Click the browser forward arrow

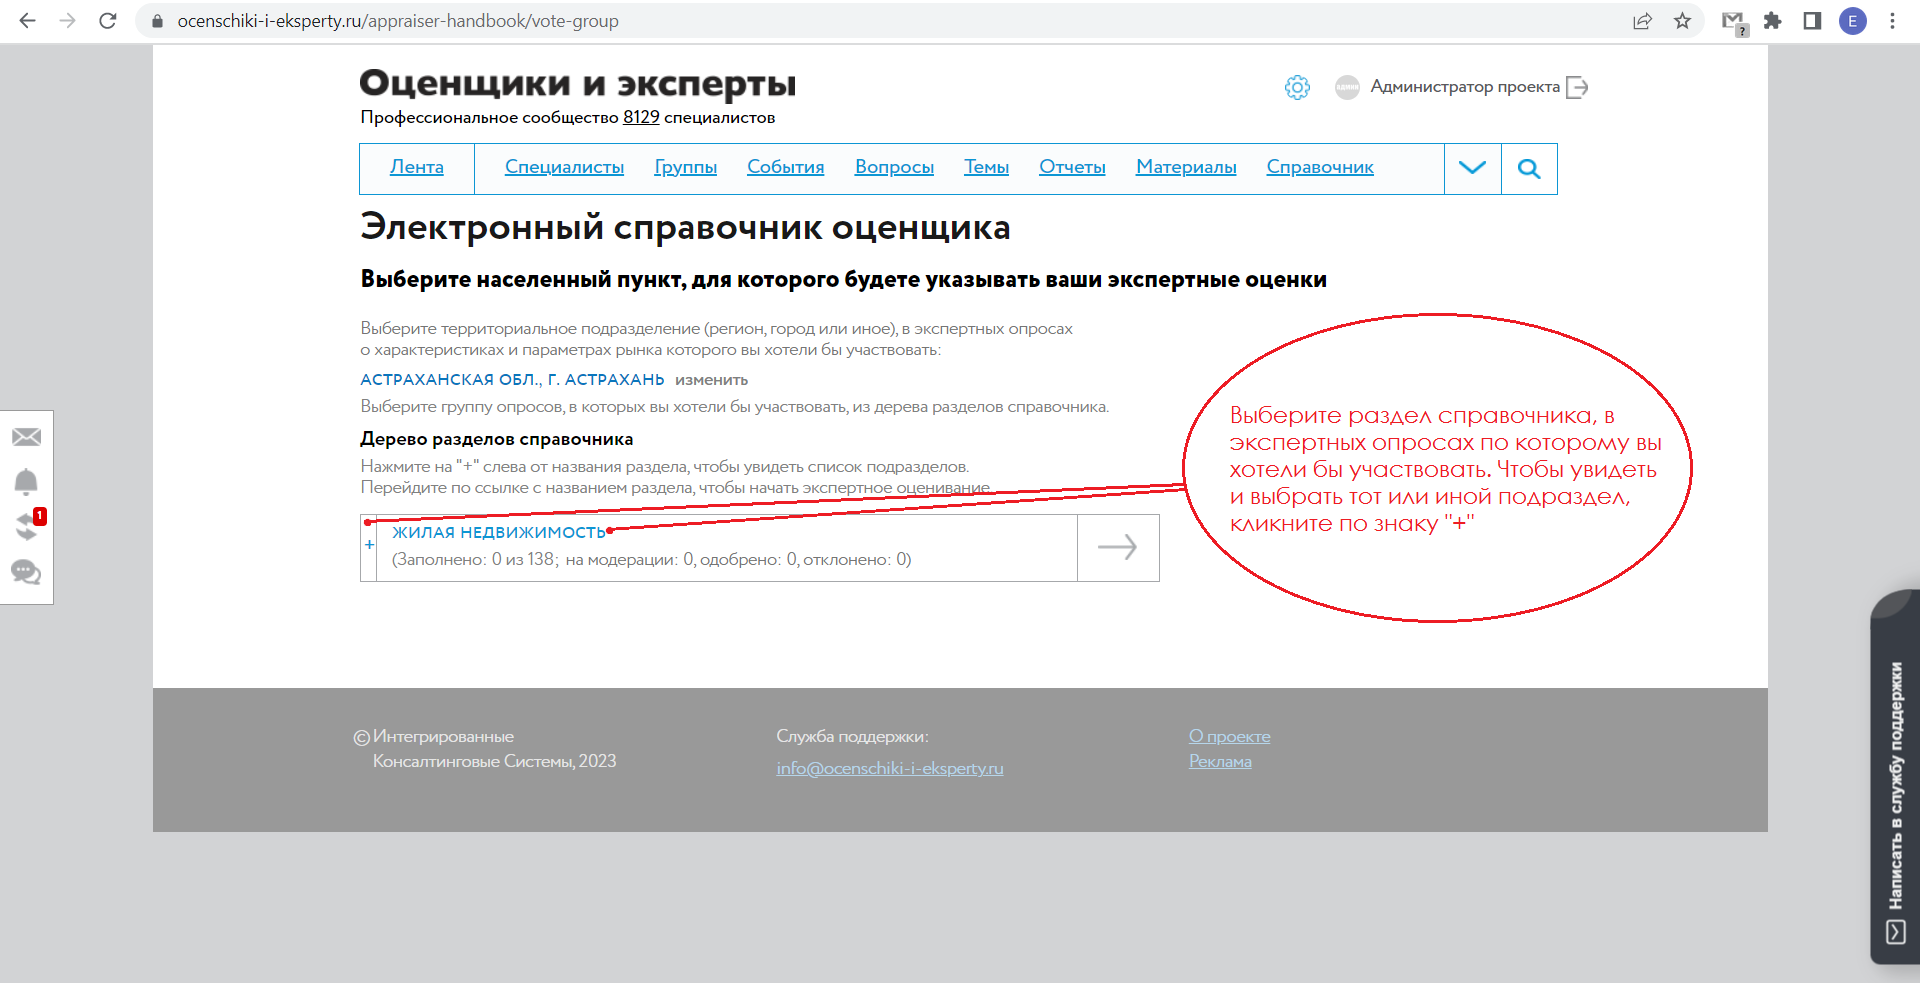(x=67, y=21)
